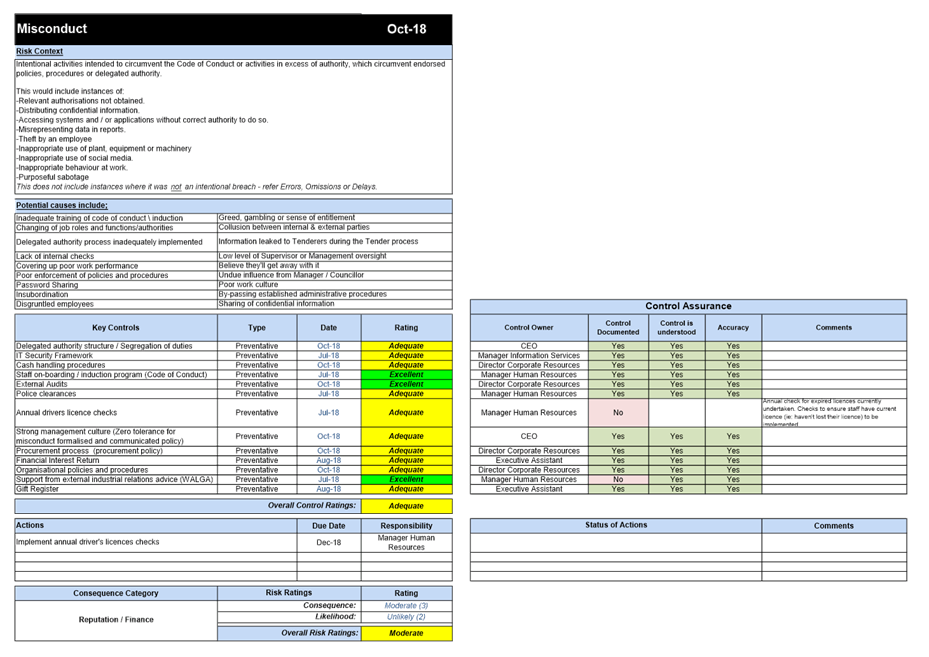Select the "Aug-18" date for Financial Interest Return

329,460
